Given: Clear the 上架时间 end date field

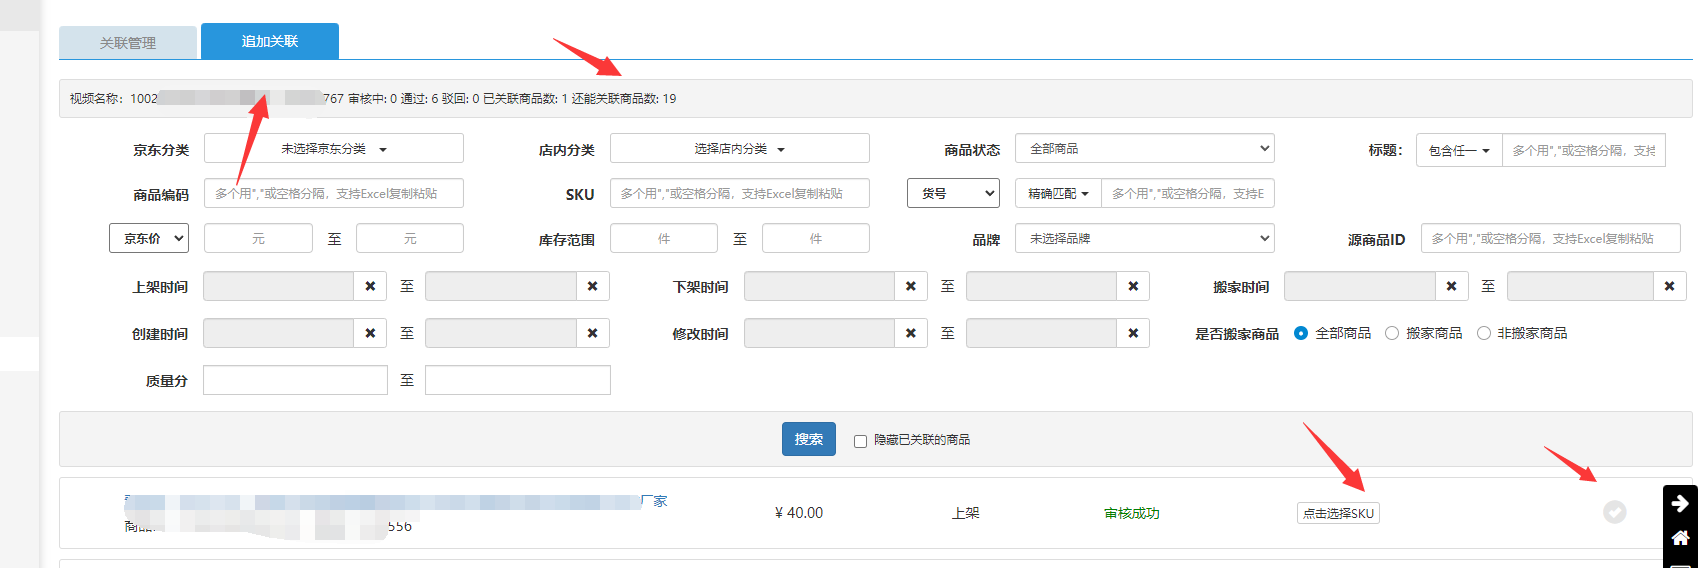Looking at the screenshot, I should click(x=592, y=287).
